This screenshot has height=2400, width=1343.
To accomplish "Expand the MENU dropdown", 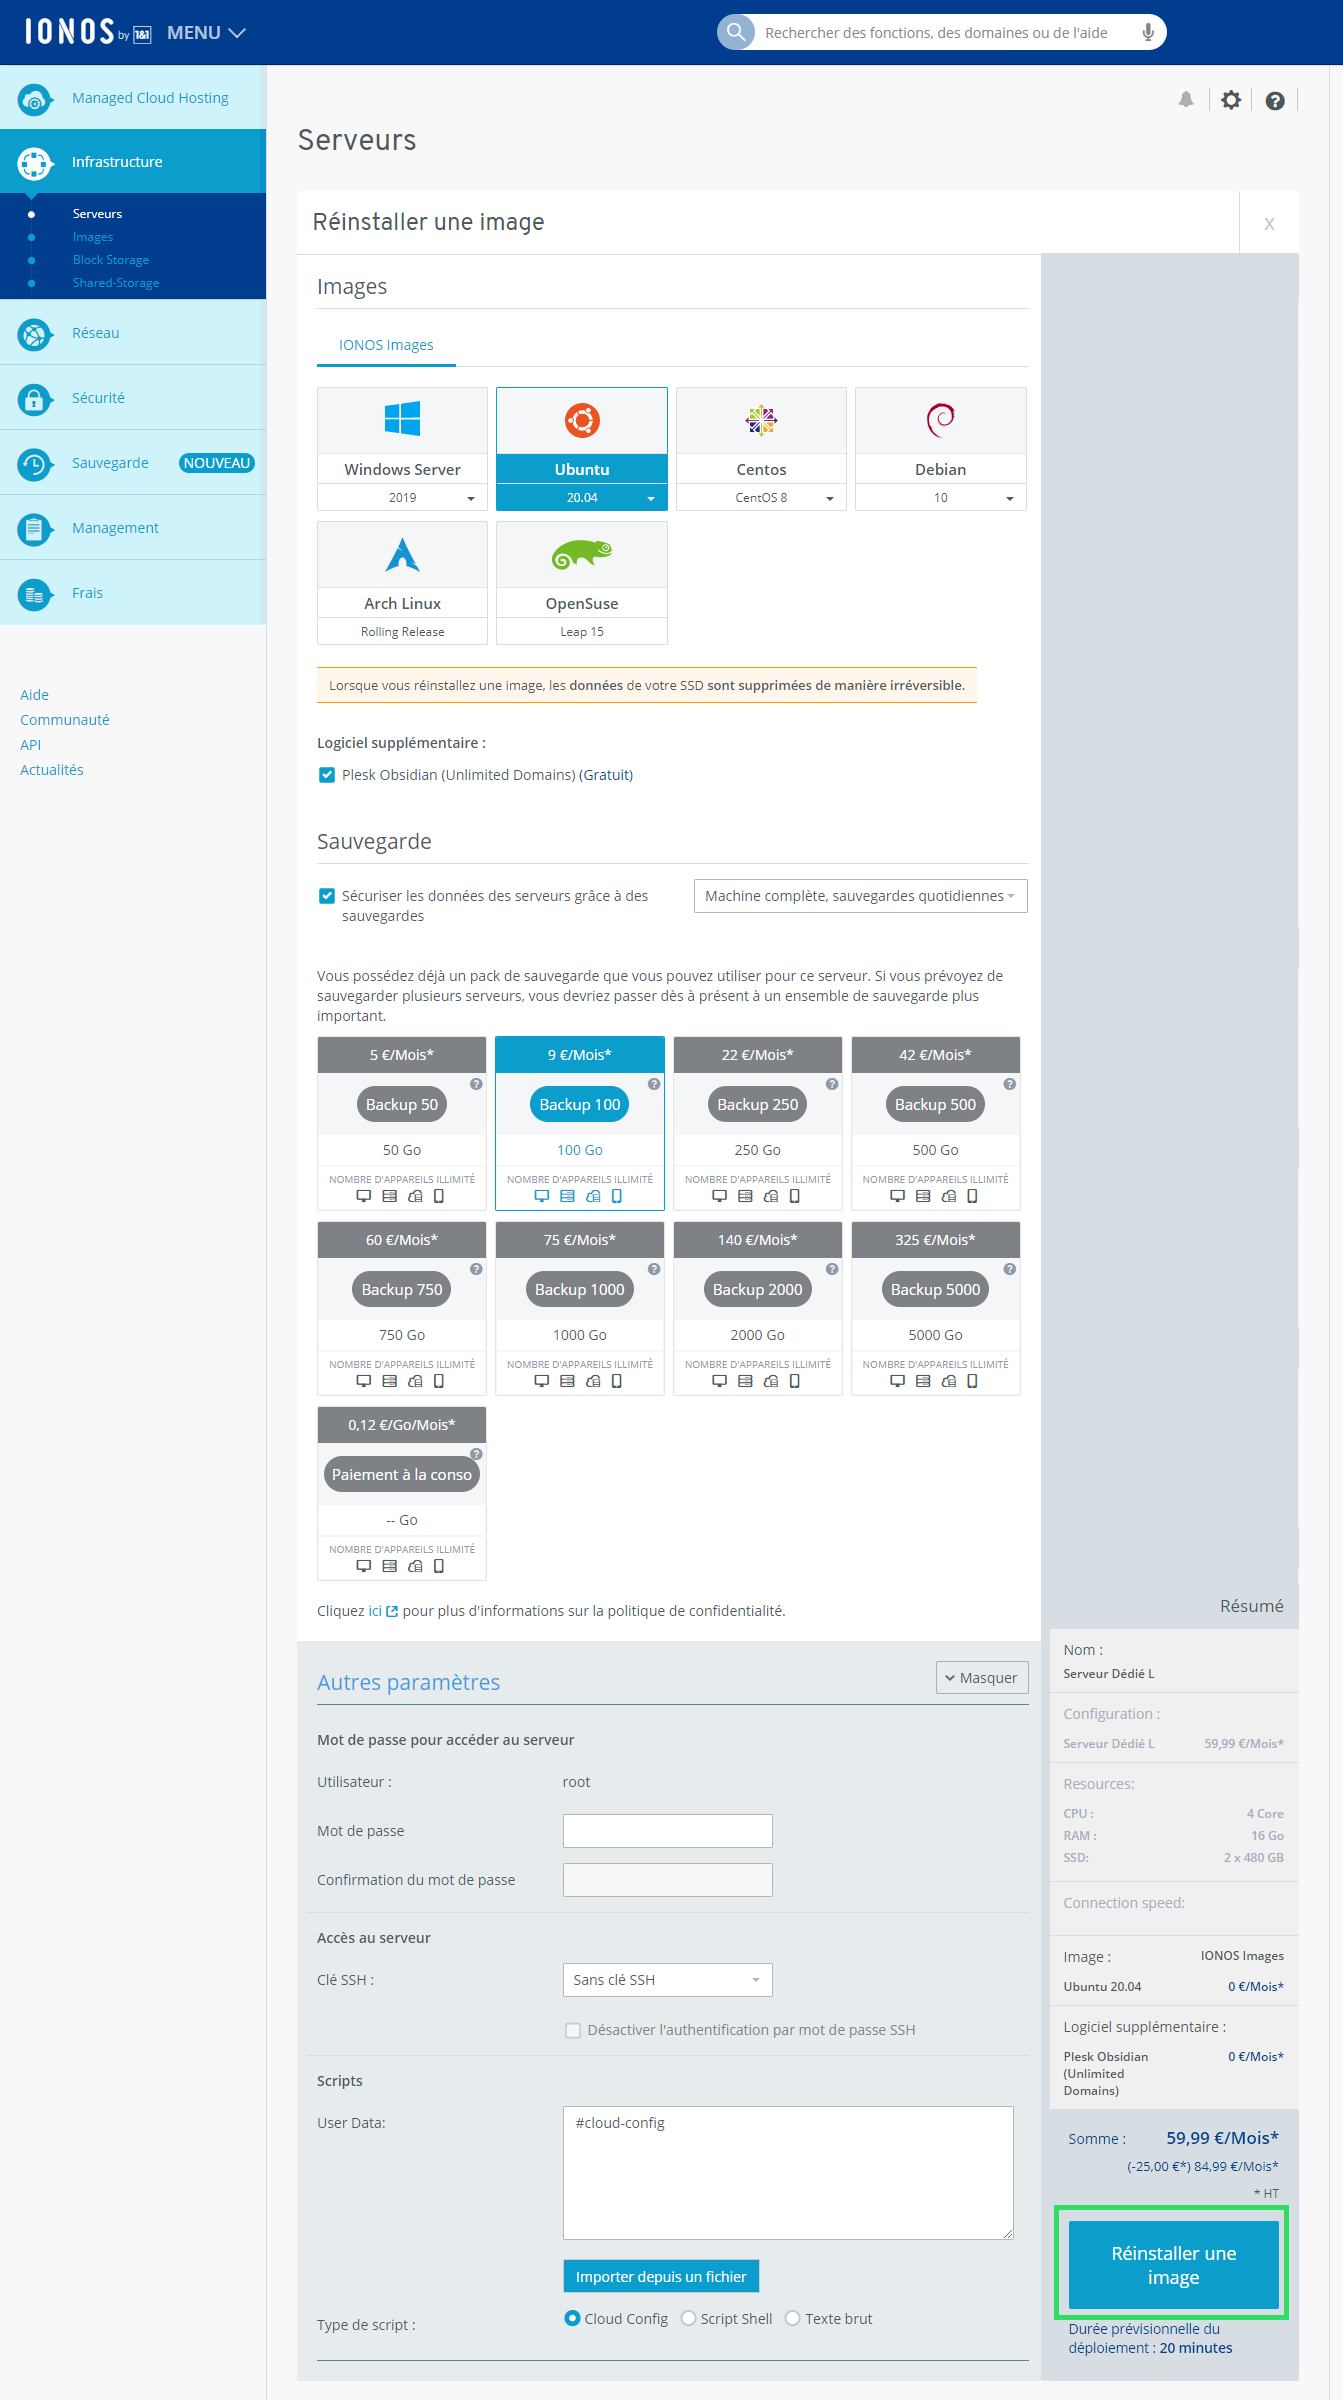I will (x=206, y=33).
